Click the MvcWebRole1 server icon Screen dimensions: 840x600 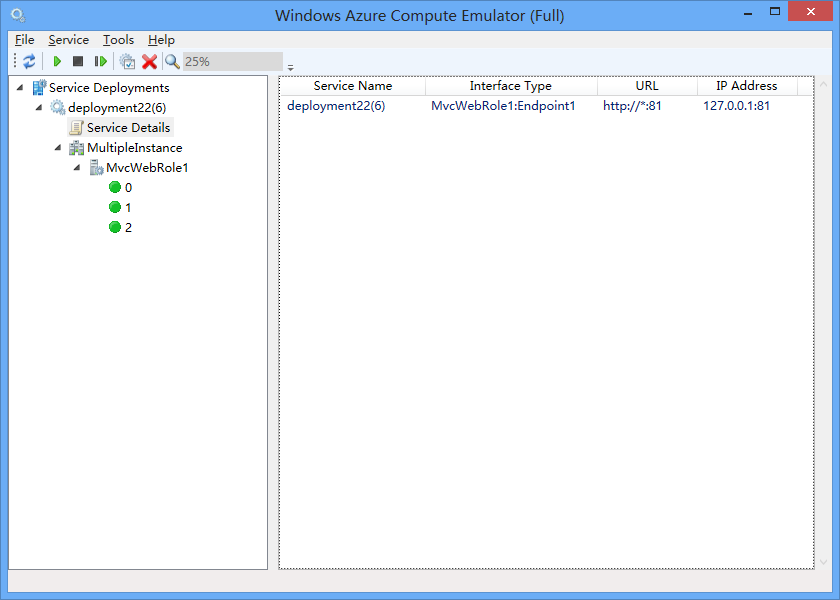pyautogui.click(x=96, y=168)
